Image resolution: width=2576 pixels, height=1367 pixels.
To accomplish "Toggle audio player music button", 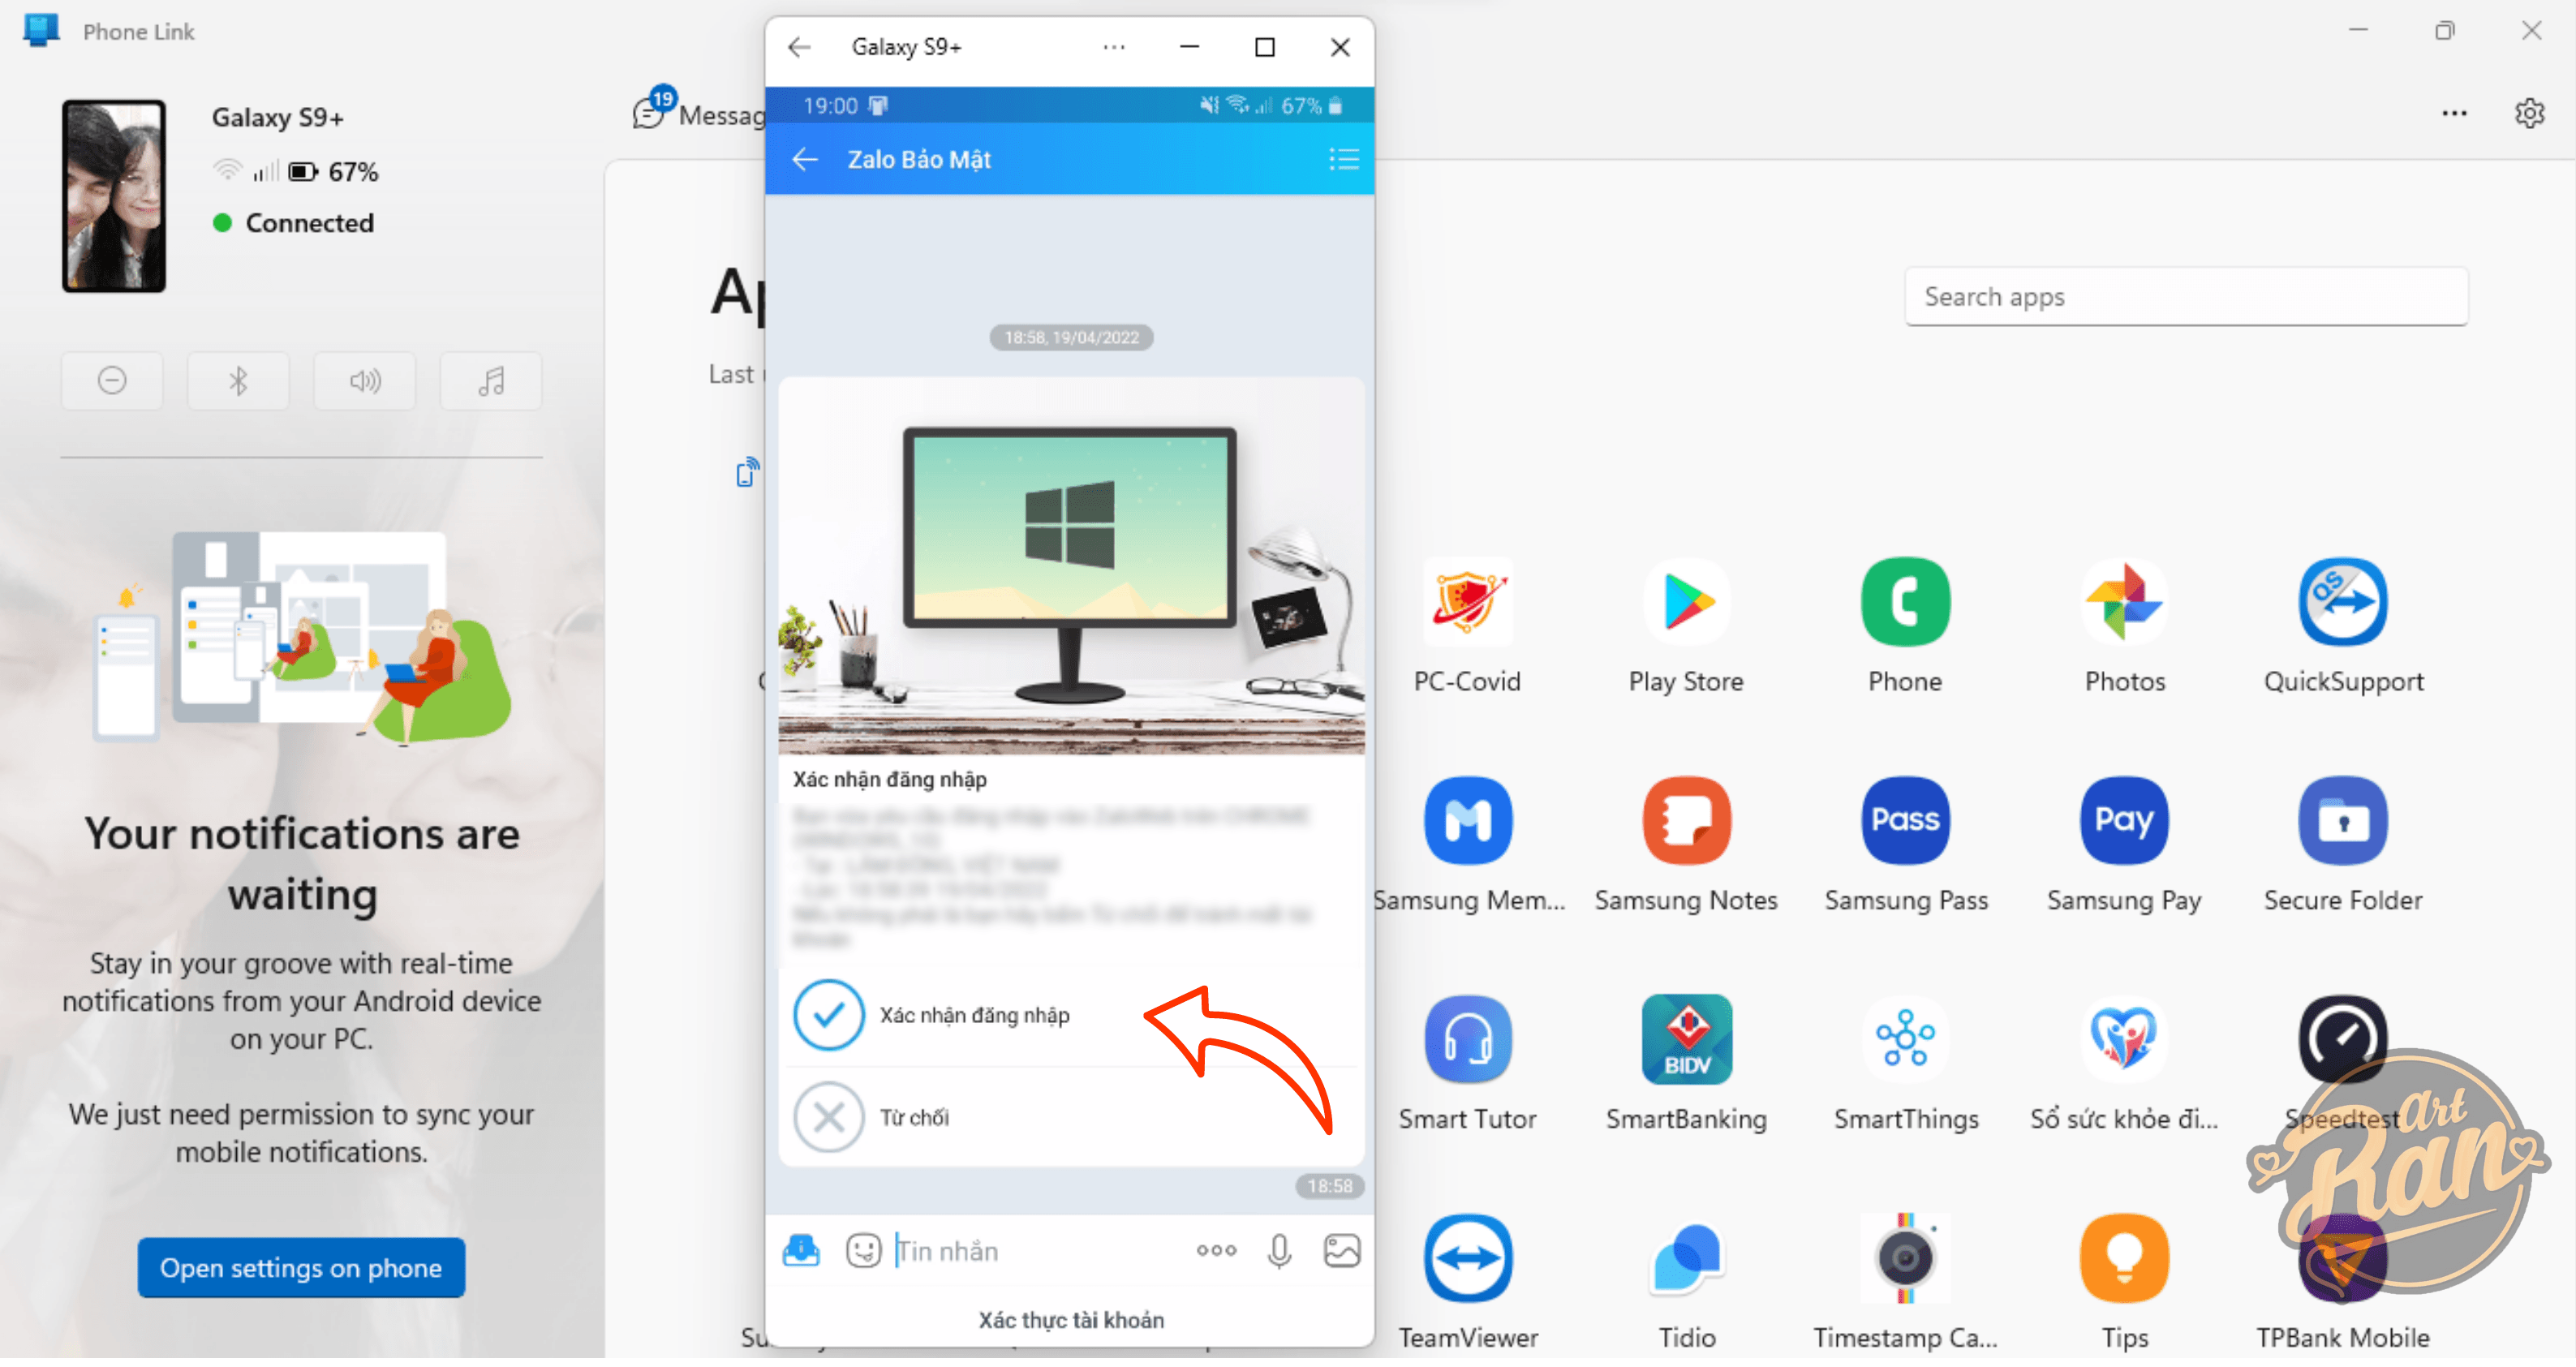I will point(491,382).
